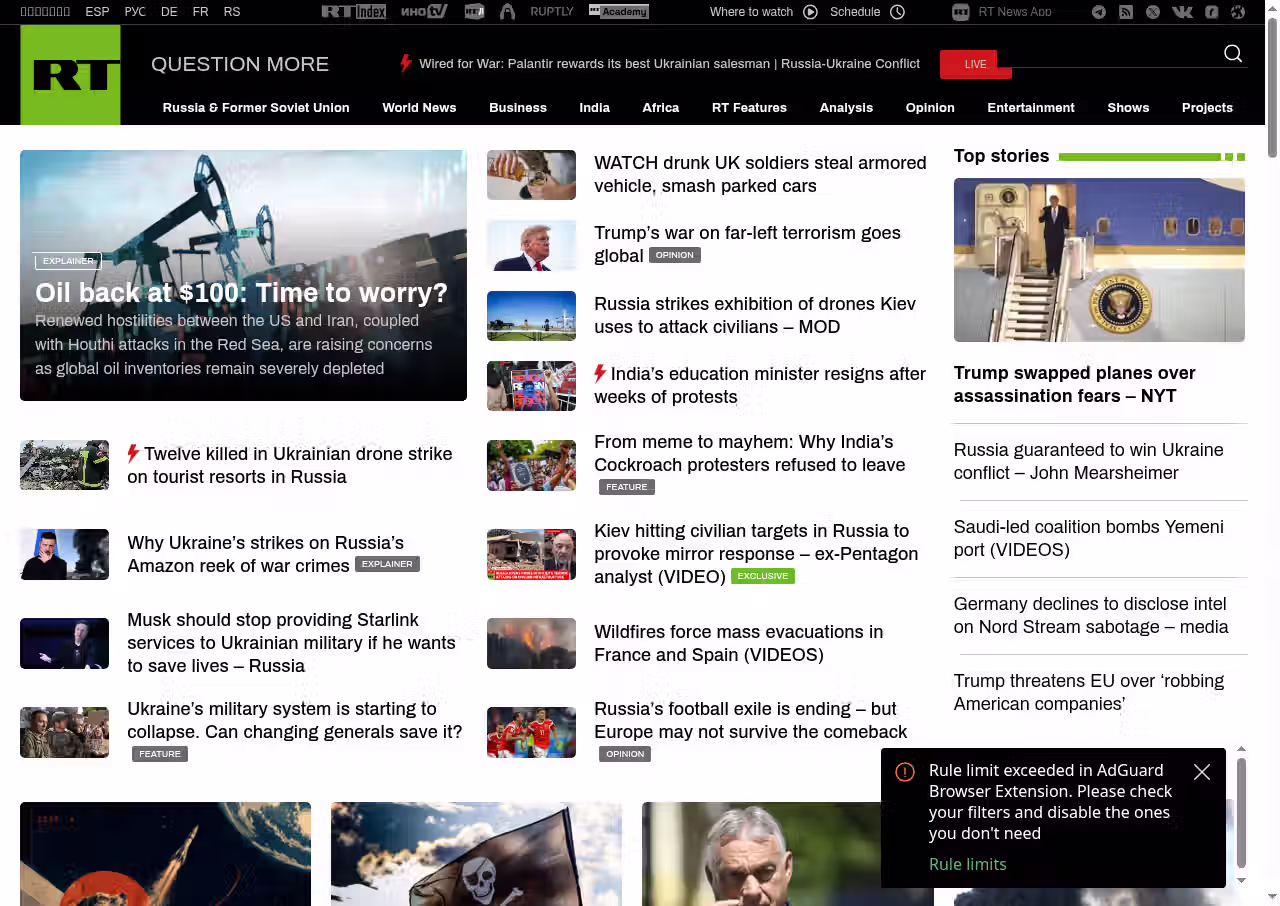Open Oil back at $100 headline
This screenshot has width=1280, height=906.
241,293
